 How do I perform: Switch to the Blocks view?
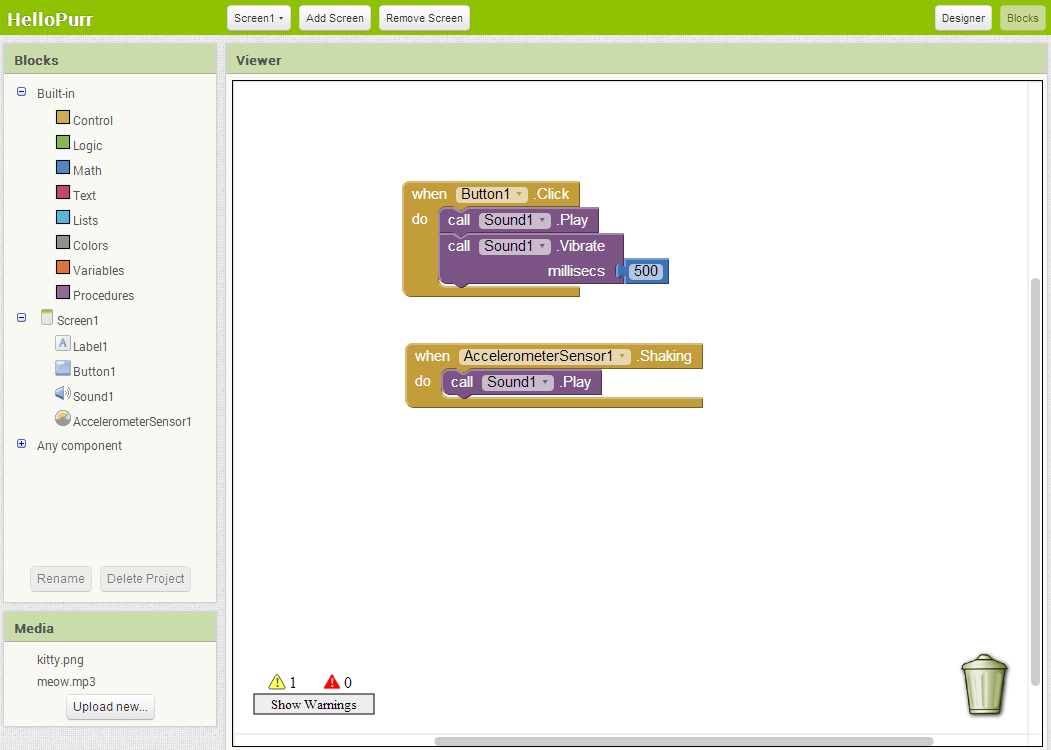click(x=1022, y=18)
